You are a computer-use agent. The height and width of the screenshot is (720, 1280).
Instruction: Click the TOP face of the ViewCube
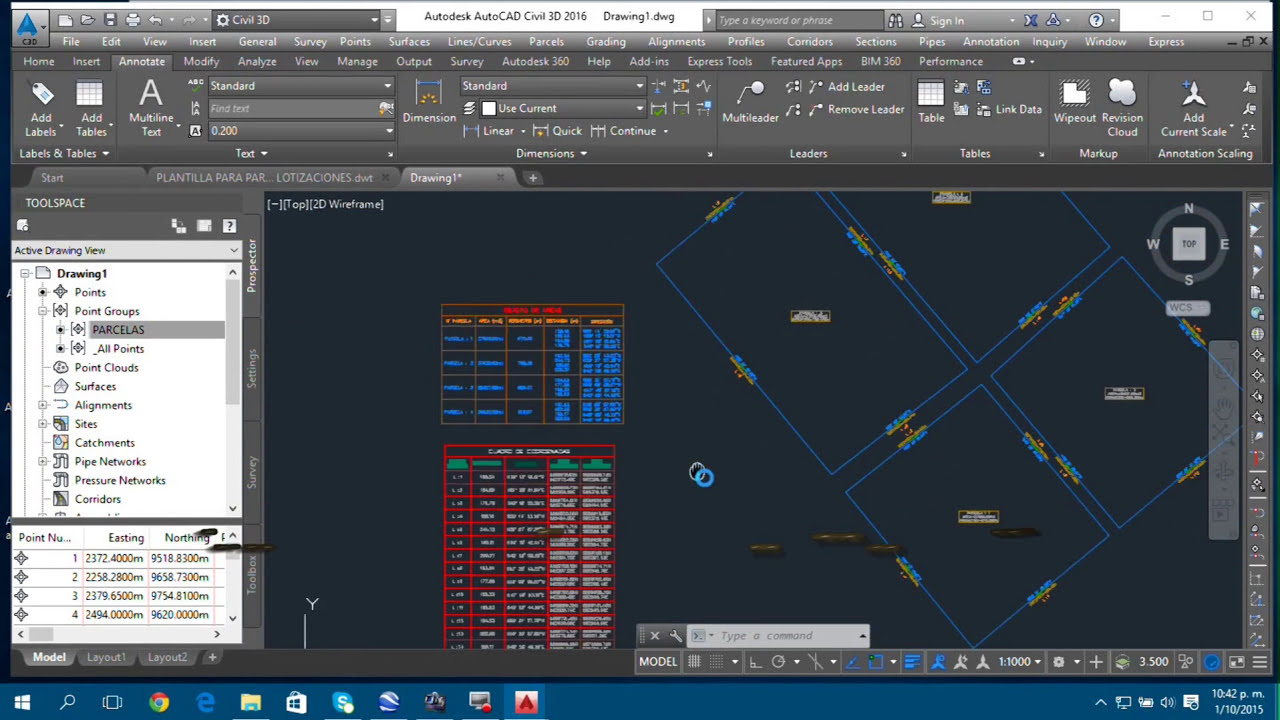coord(1189,244)
